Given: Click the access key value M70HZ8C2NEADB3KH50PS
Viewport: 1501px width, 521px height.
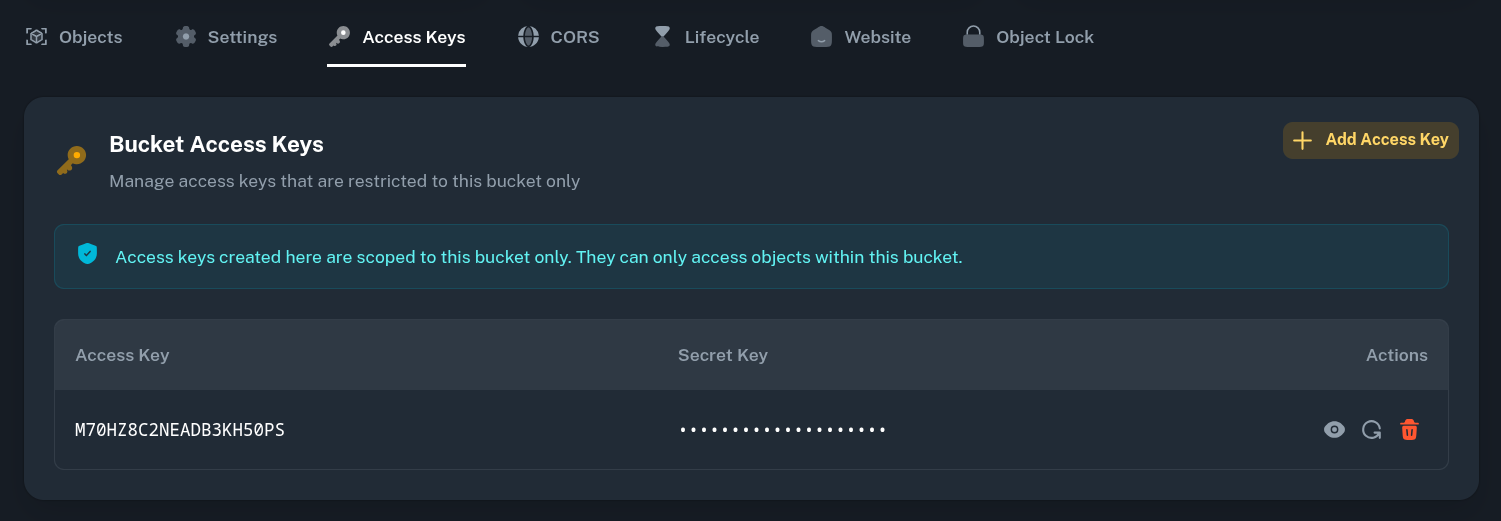Looking at the screenshot, I should click(x=180, y=430).
